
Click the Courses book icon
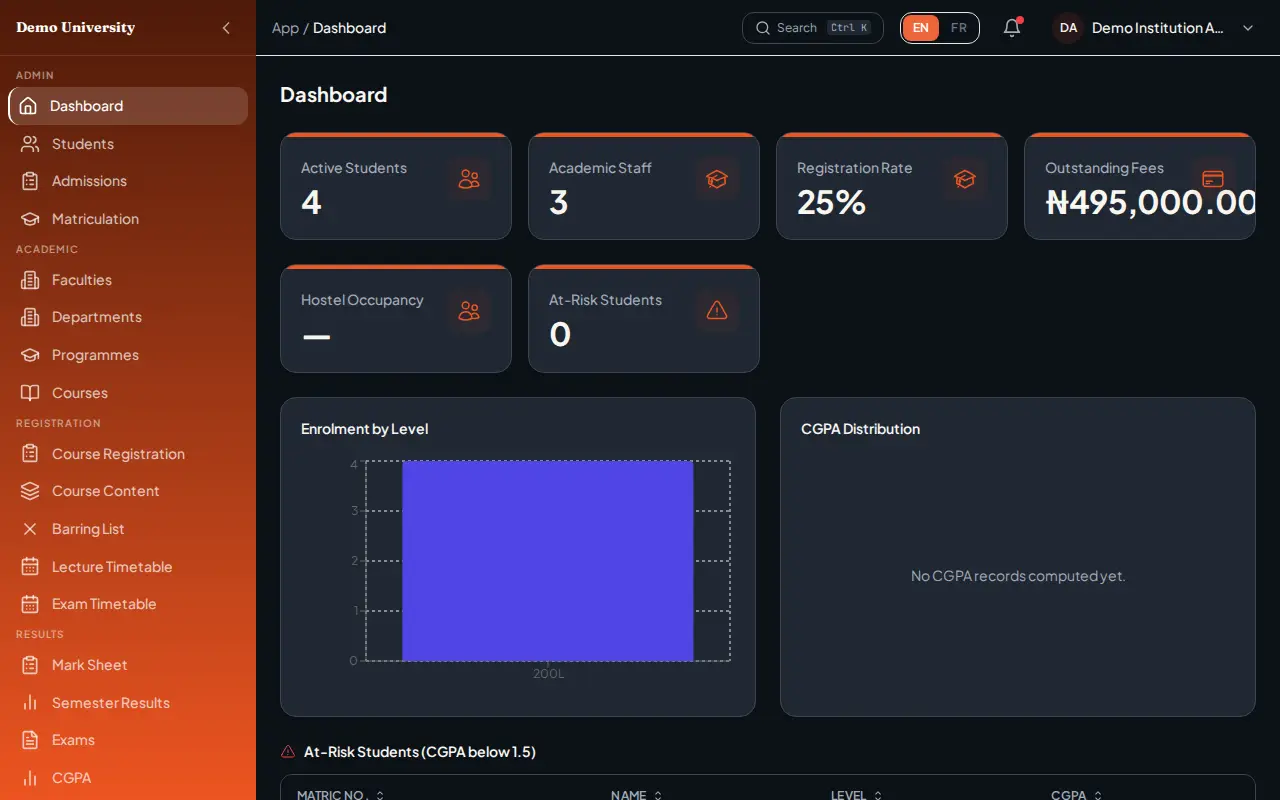(x=30, y=393)
